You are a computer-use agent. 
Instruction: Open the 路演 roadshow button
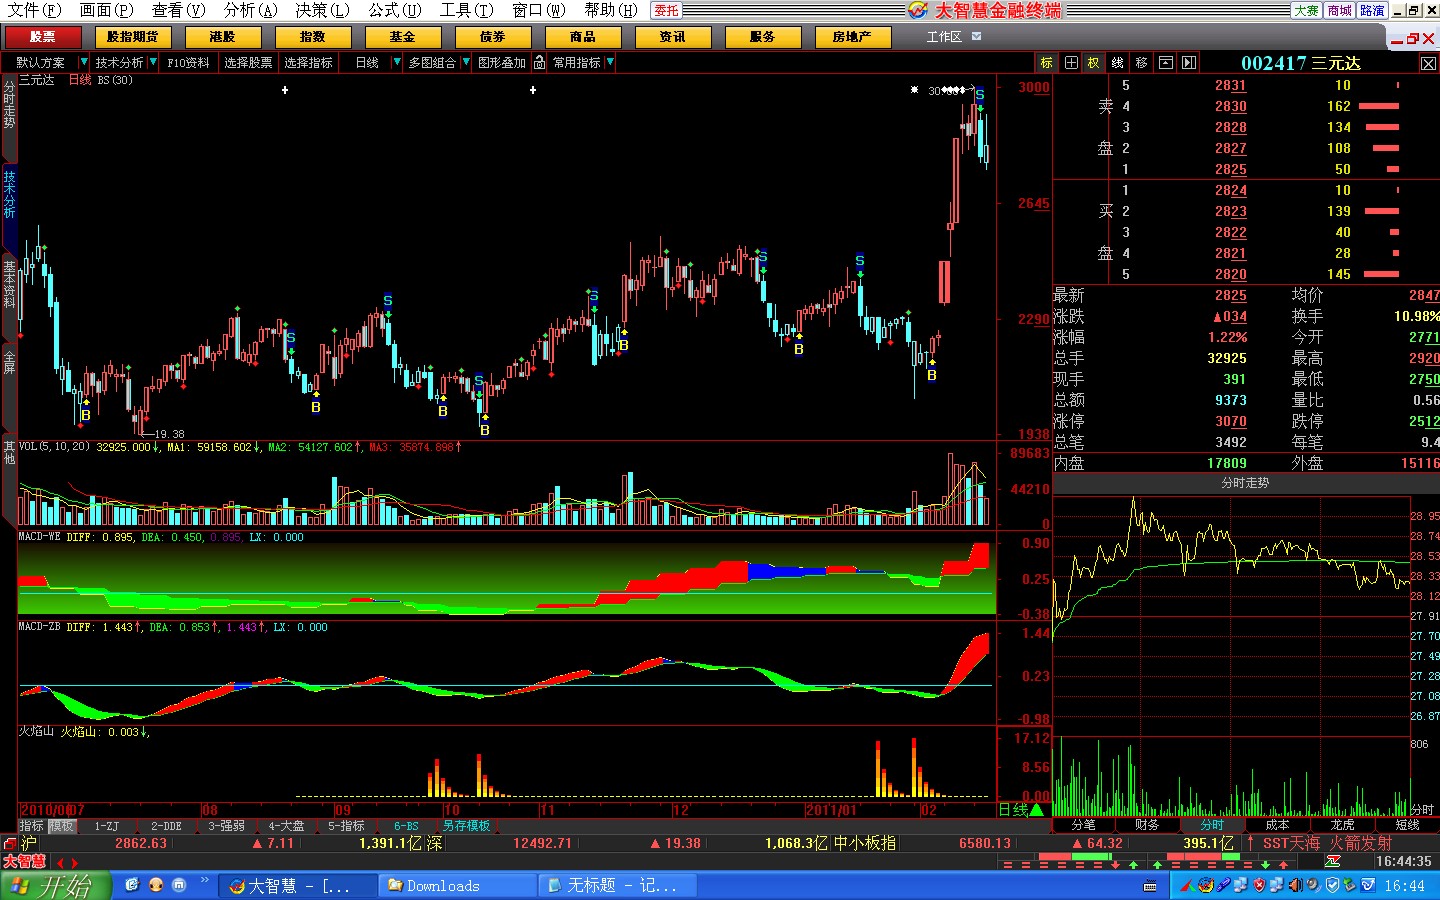[x=1372, y=10]
